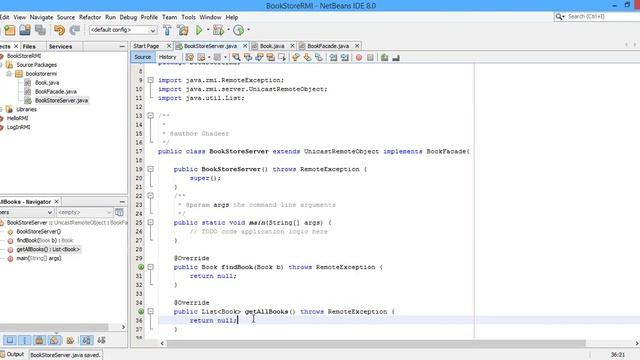Click the New Project icon in main toolbar
The image size is (640, 360).
tap(9, 30)
